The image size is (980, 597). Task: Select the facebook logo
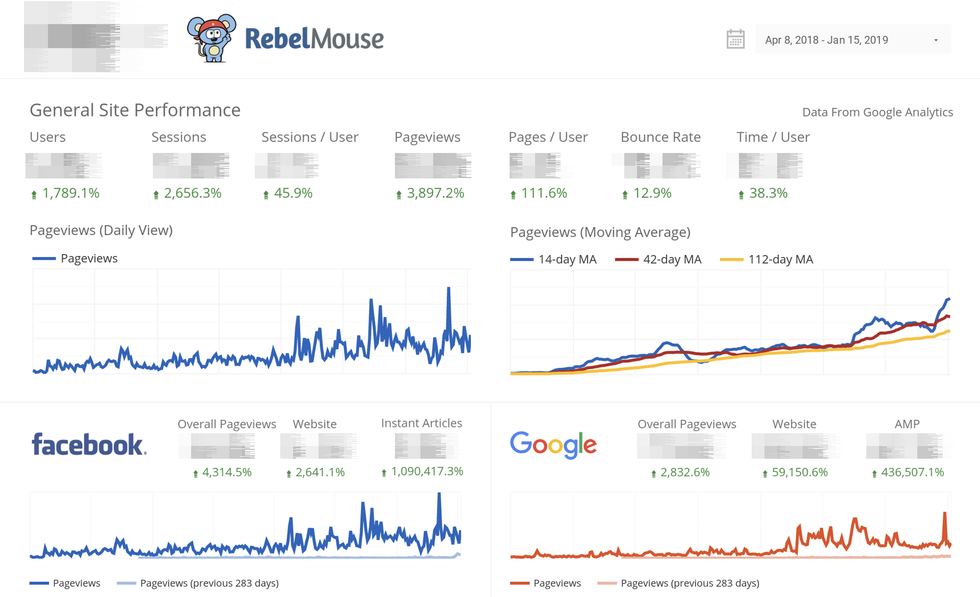click(89, 444)
